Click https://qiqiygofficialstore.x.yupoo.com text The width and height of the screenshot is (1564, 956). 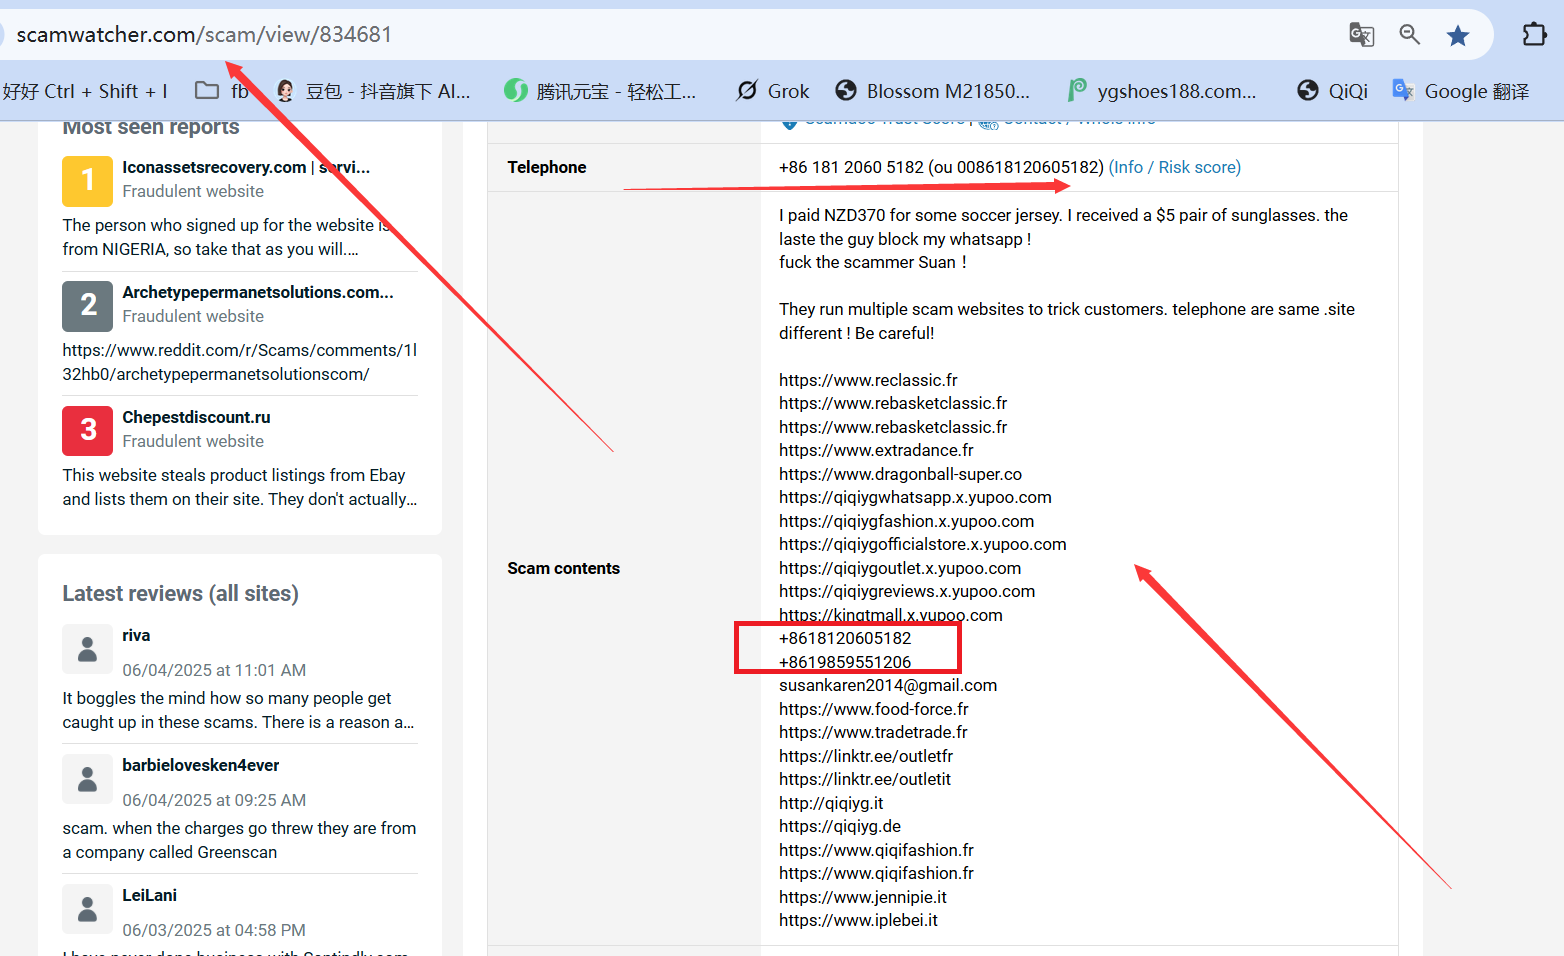pyautogui.click(x=923, y=544)
